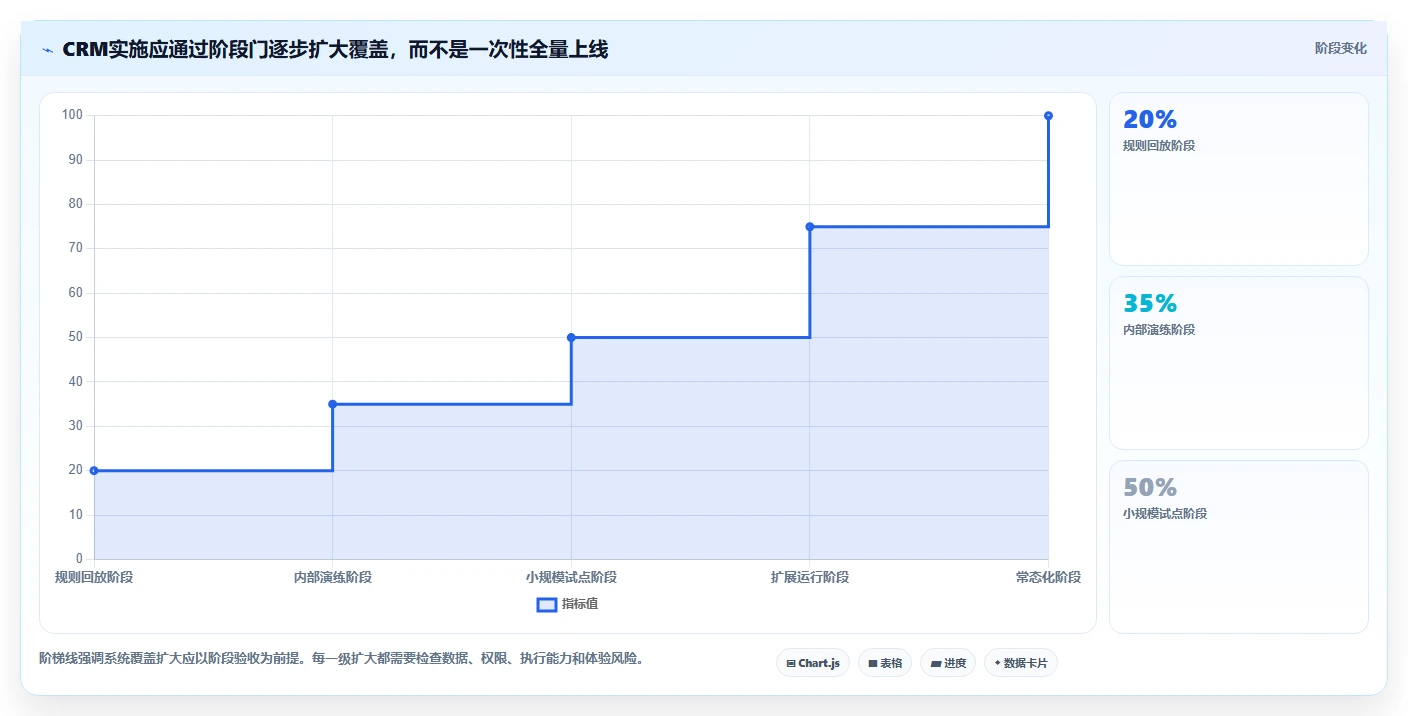Open the 进度 pill button

pyautogui.click(x=947, y=663)
